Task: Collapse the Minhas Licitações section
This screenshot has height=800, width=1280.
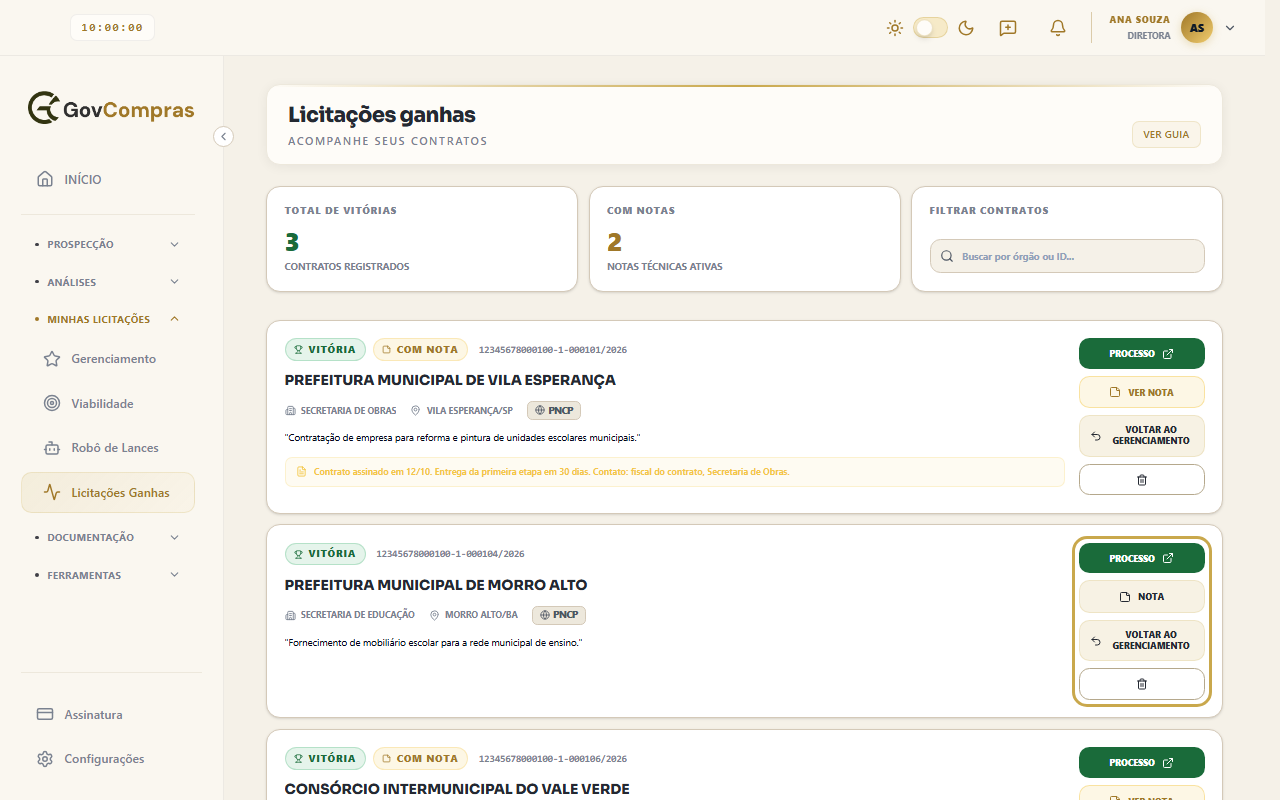Action: point(108,319)
